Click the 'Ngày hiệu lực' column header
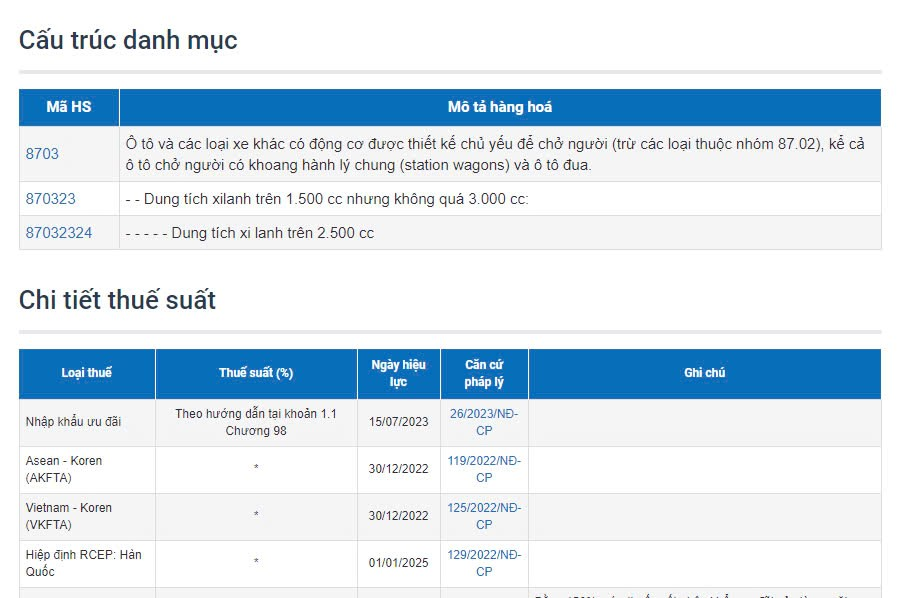The width and height of the screenshot is (921, 598). pyautogui.click(x=398, y=373)
